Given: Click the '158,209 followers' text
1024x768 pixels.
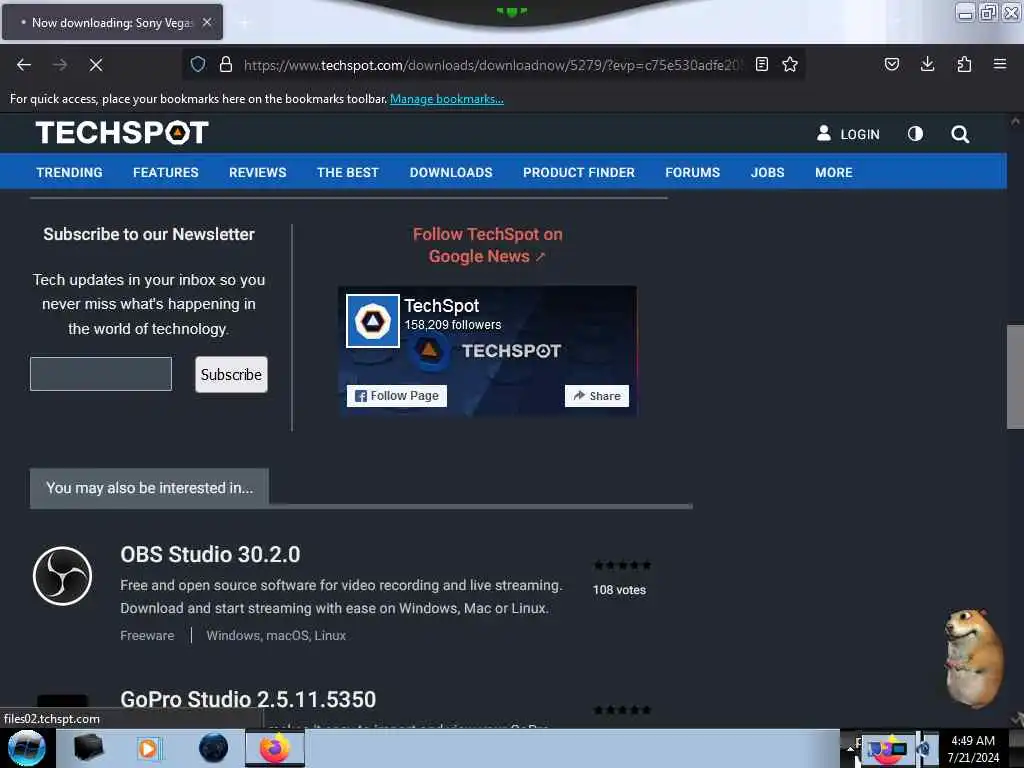Looking at the screenshot, I should point(453,325).
